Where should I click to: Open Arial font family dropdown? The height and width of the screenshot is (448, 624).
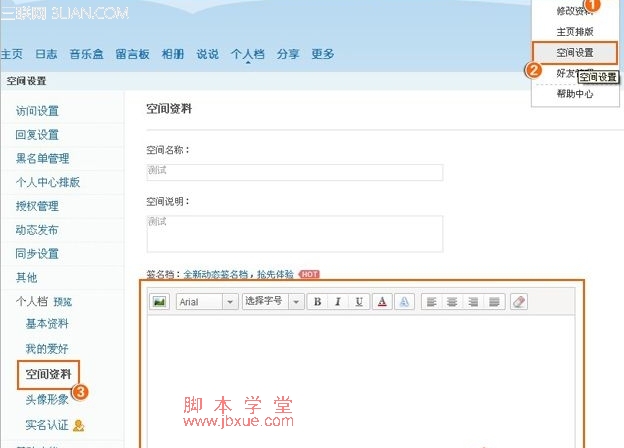click(x=207, y=302)
